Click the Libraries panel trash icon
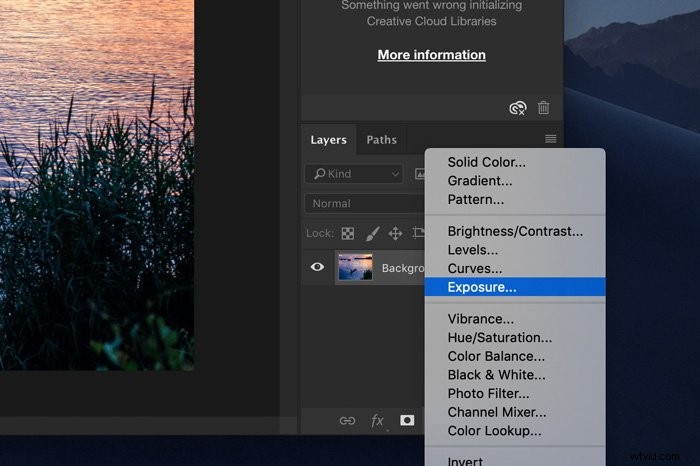The height and width of the screenshot is (466, 700). click(543, 108)
